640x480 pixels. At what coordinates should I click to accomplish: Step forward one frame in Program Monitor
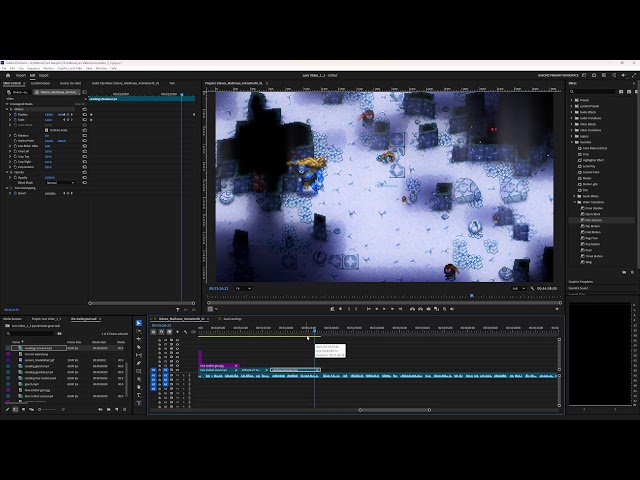coord(392,309)
